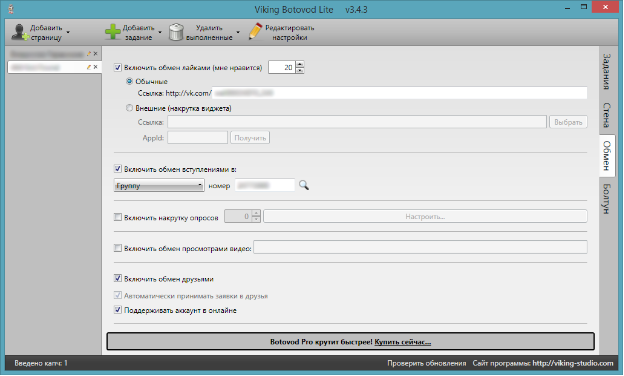The image size is (624, 376).
Task: Uncheck the friends exchange checkbox
Action: pyautogui.click(x=118, y=279)
